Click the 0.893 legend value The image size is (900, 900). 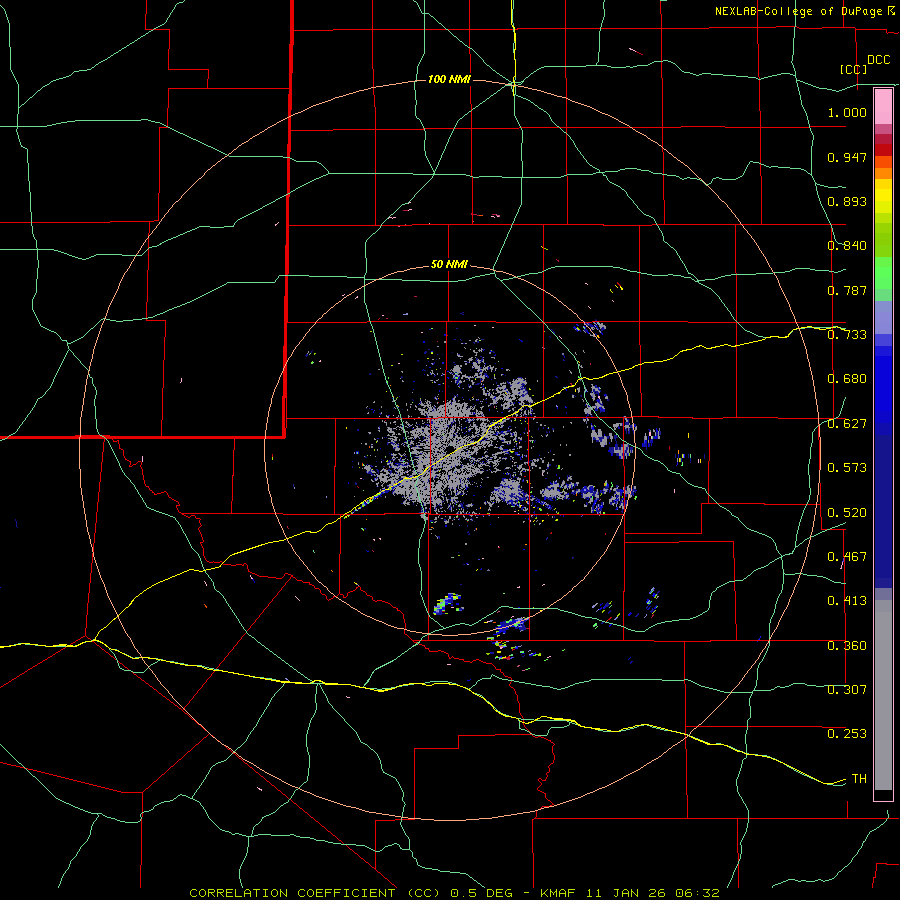point(847,201)
